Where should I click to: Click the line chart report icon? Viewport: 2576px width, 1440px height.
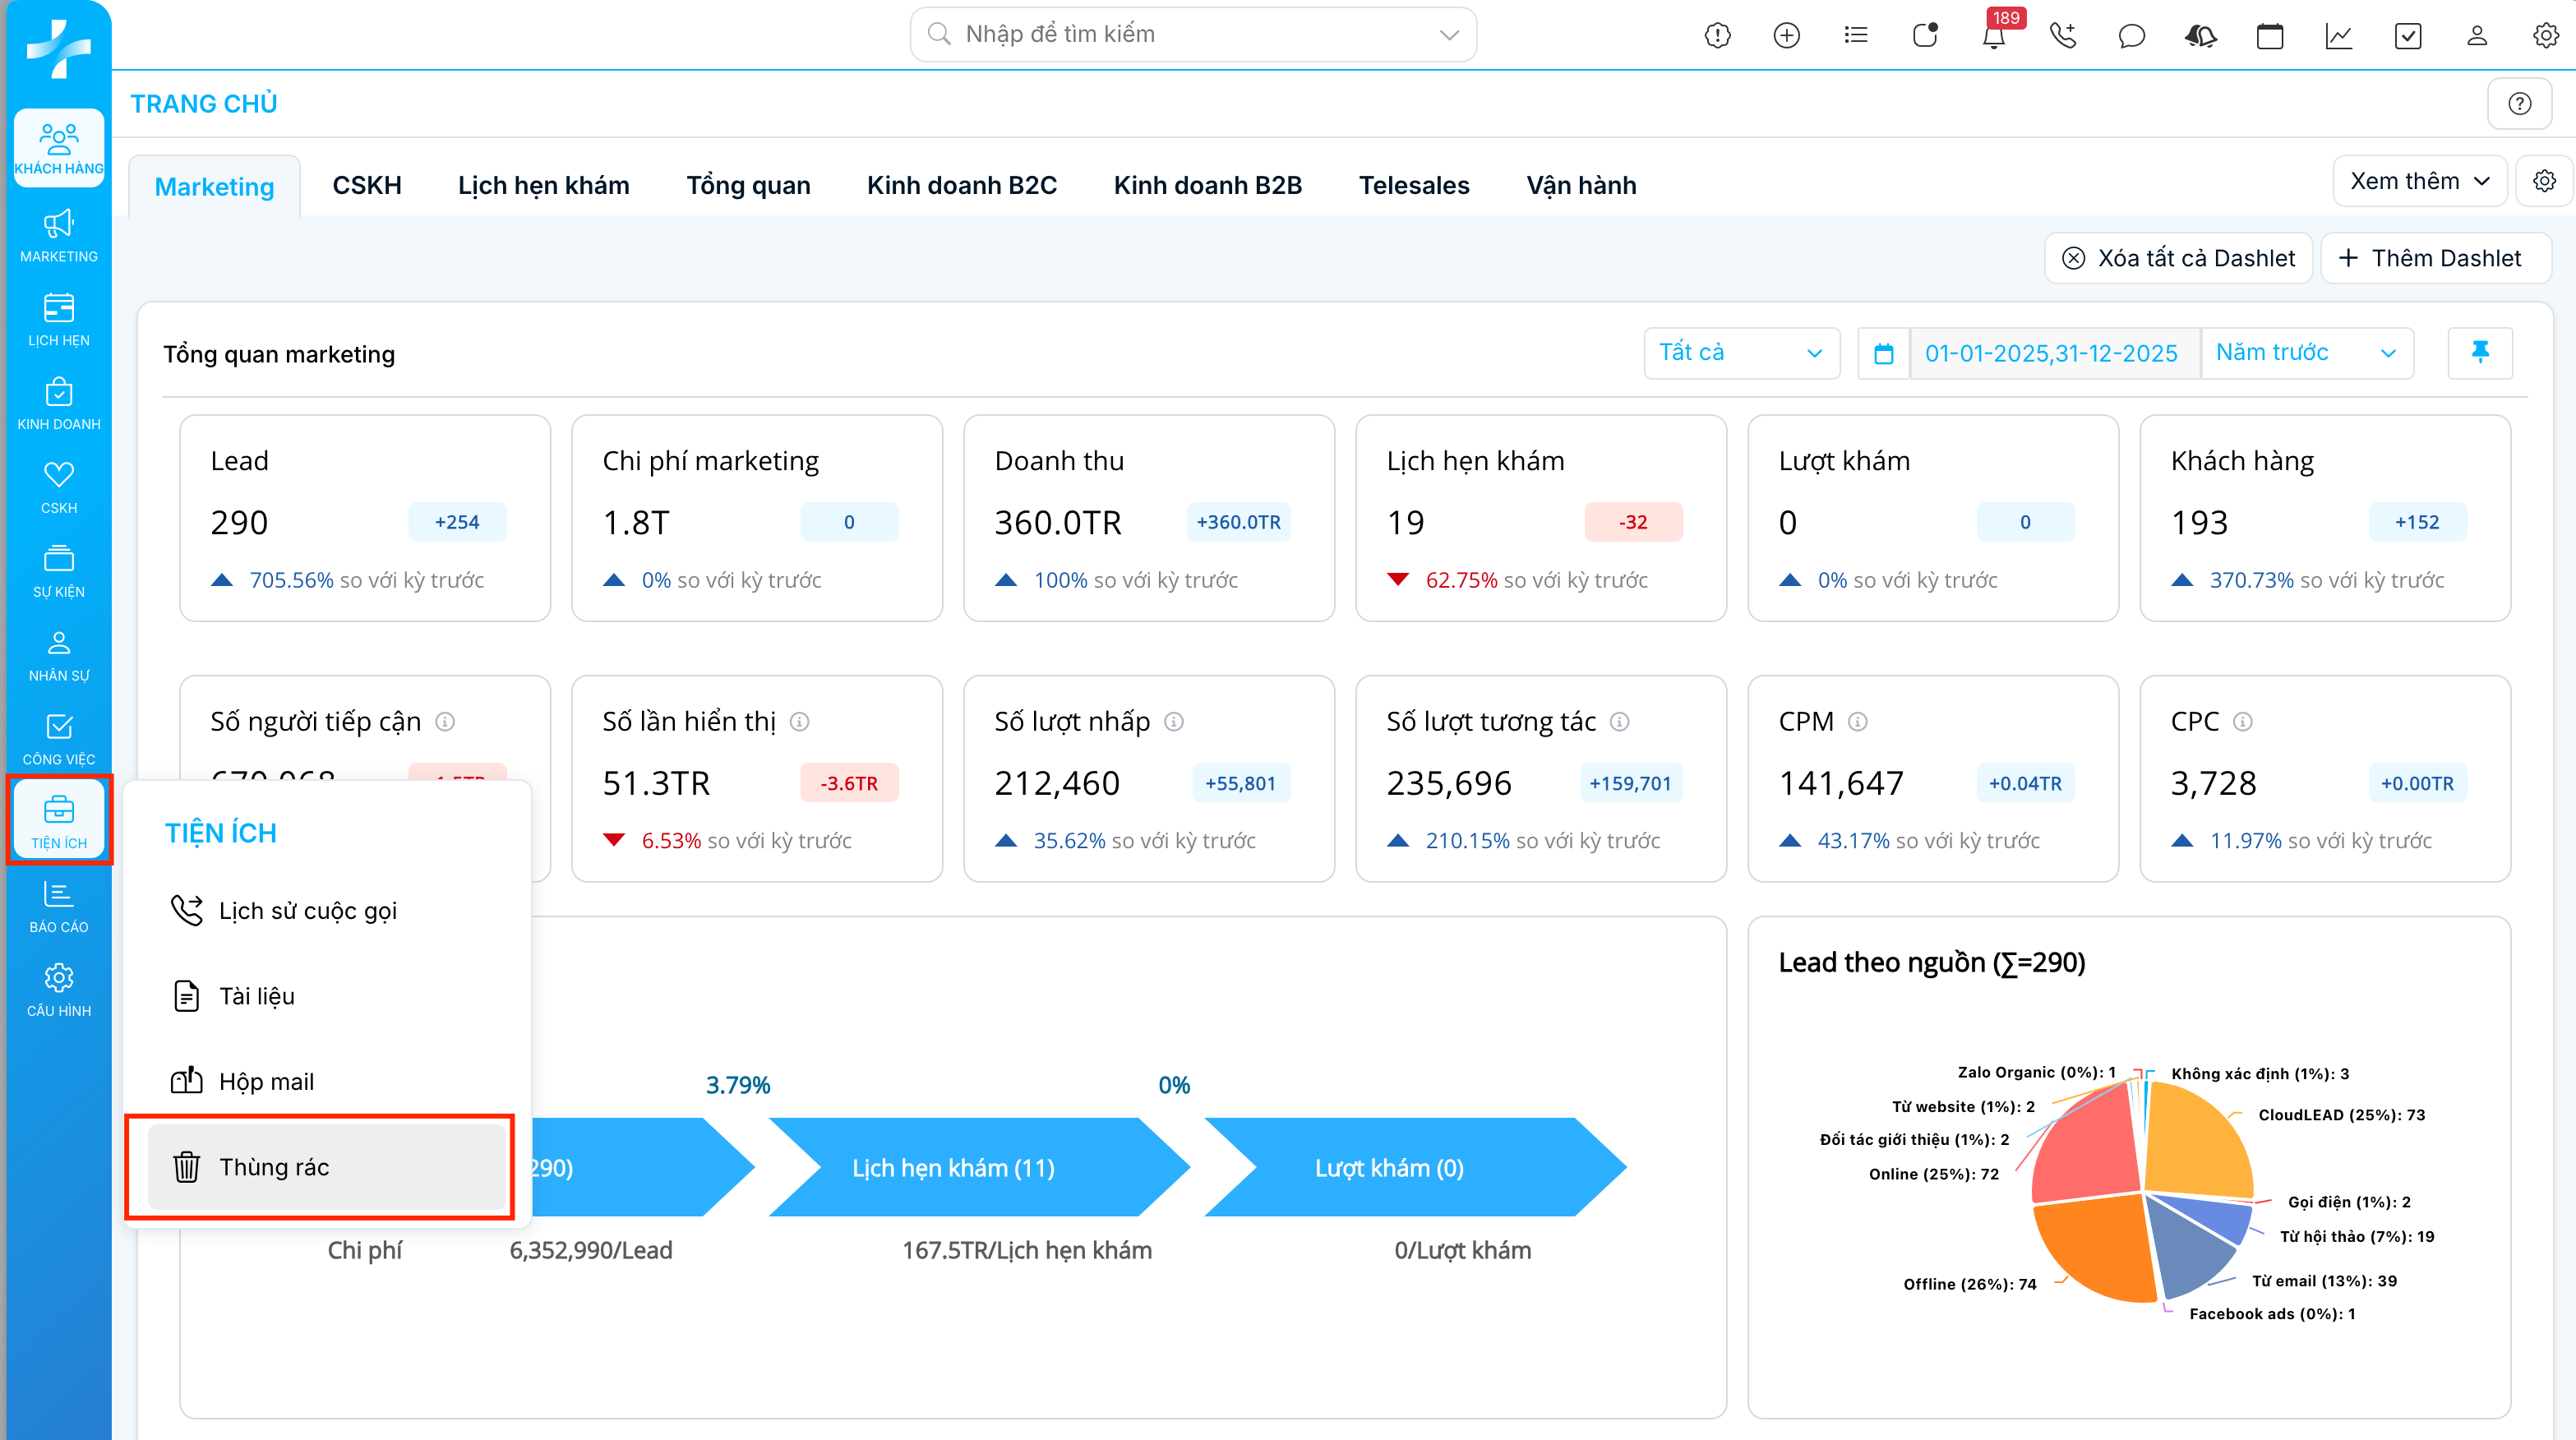pyautogui.click(x=2338, y=37)
